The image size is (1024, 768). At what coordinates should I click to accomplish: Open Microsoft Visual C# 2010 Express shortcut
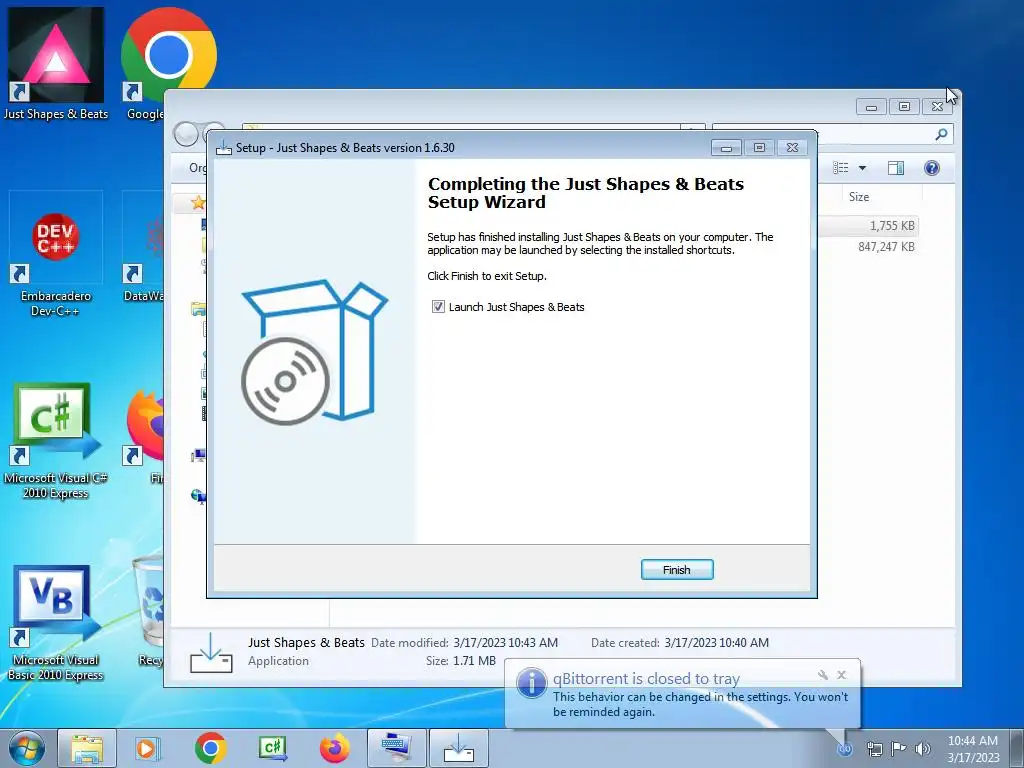56,441
